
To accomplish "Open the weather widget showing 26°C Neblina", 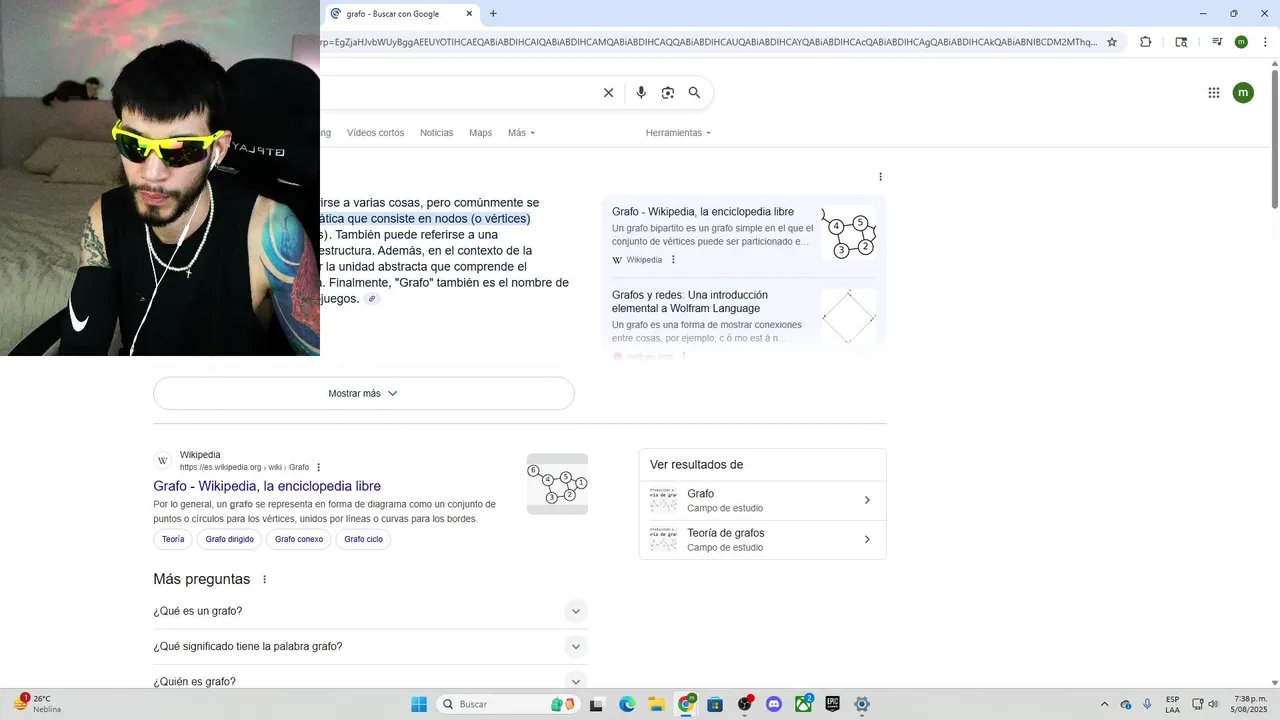I will click(x=38, y=704).
